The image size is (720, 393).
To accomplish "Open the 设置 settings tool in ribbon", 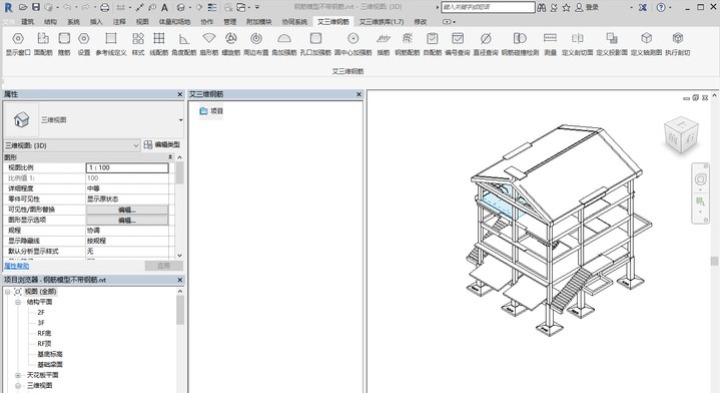I will (x=84, y=44).
